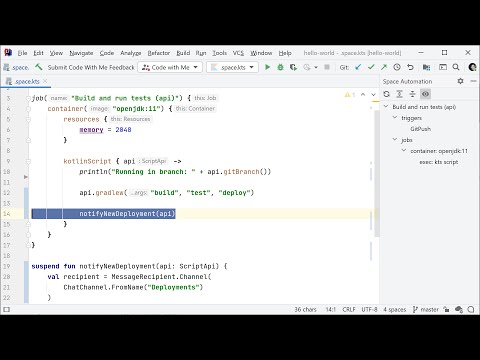This screenshot has width=480, height=360.
Task: Hide the Space Automation panel
Action: coord(473,81)
